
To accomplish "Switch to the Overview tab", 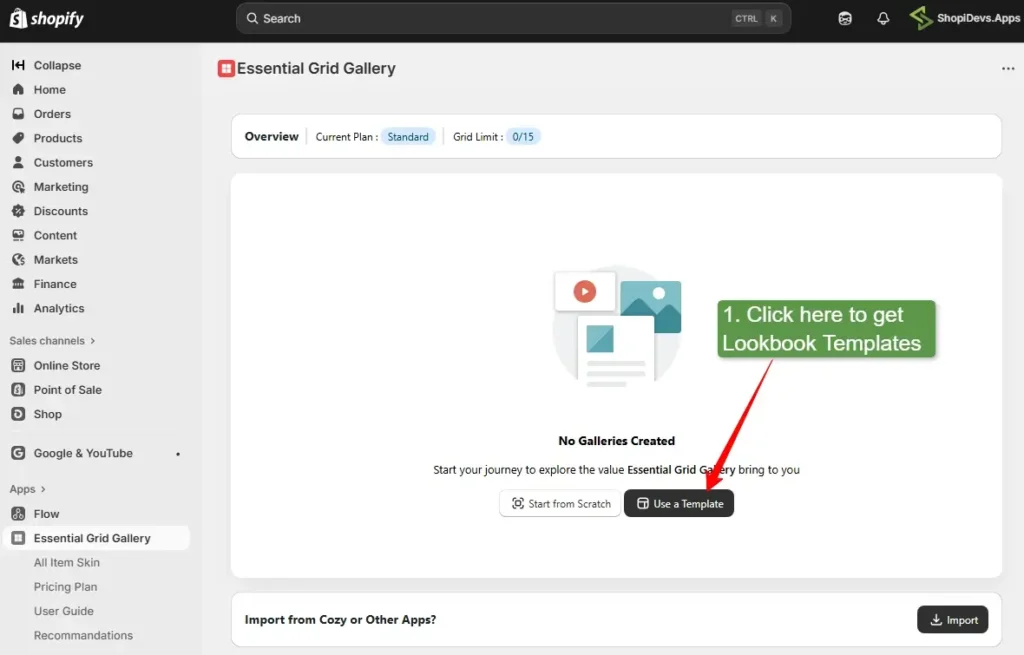I will pyautogui.click(x=271, y=137).
